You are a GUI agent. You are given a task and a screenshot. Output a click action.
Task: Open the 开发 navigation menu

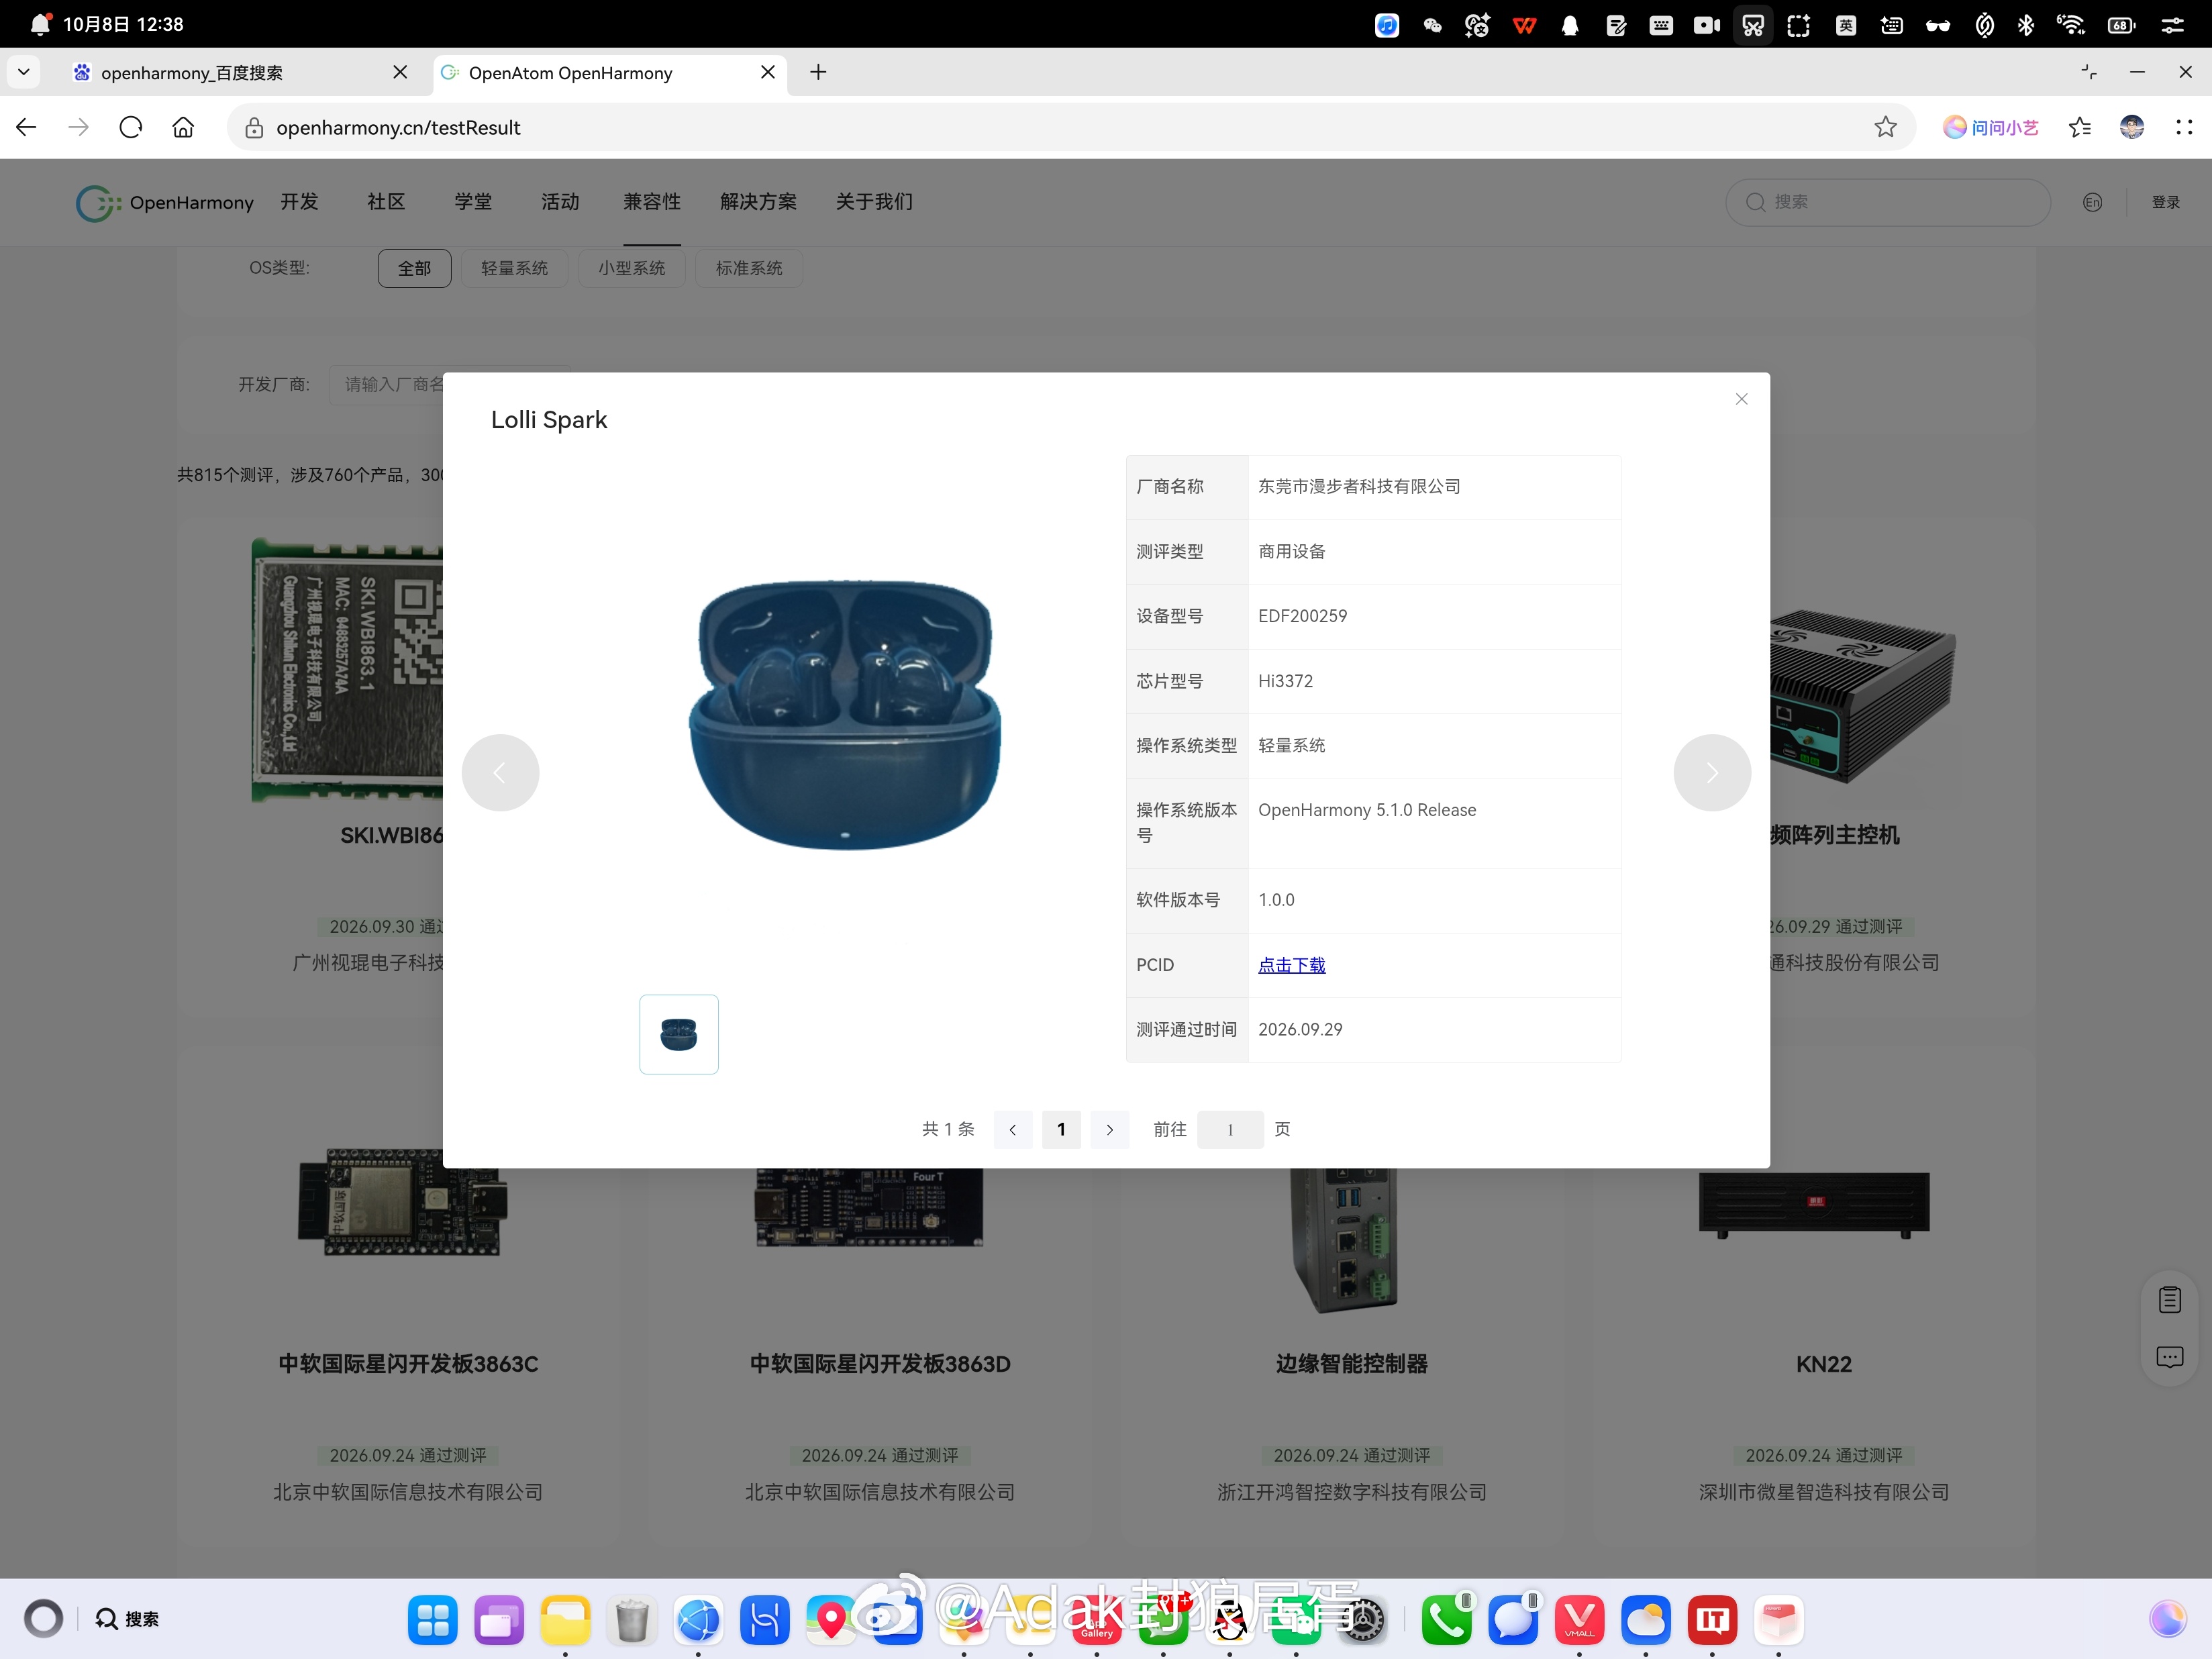pos(299,202)
